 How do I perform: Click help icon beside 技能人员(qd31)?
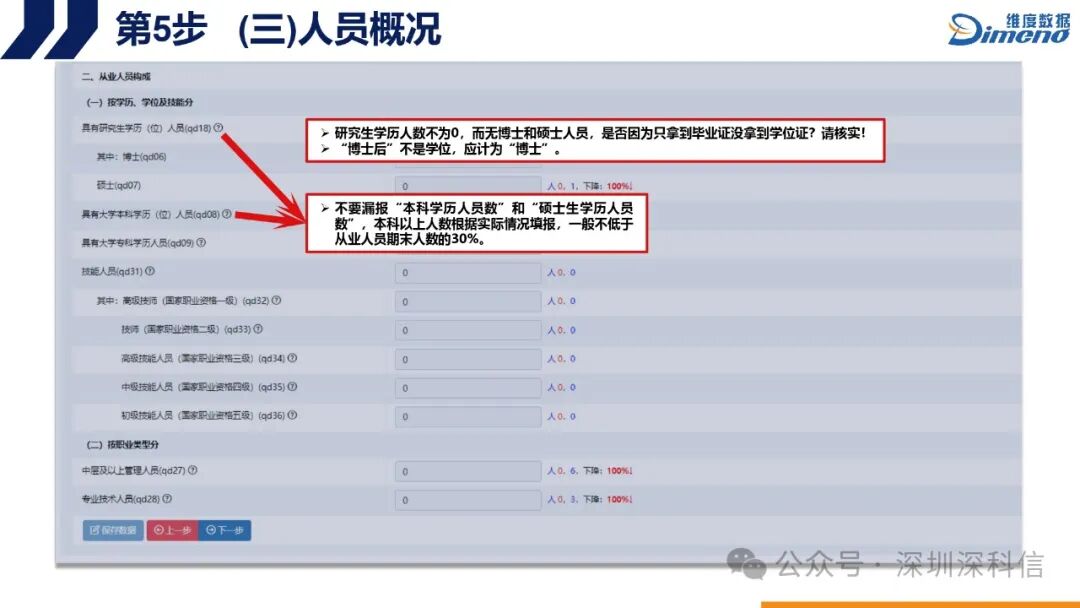click(x=150, y=271)
